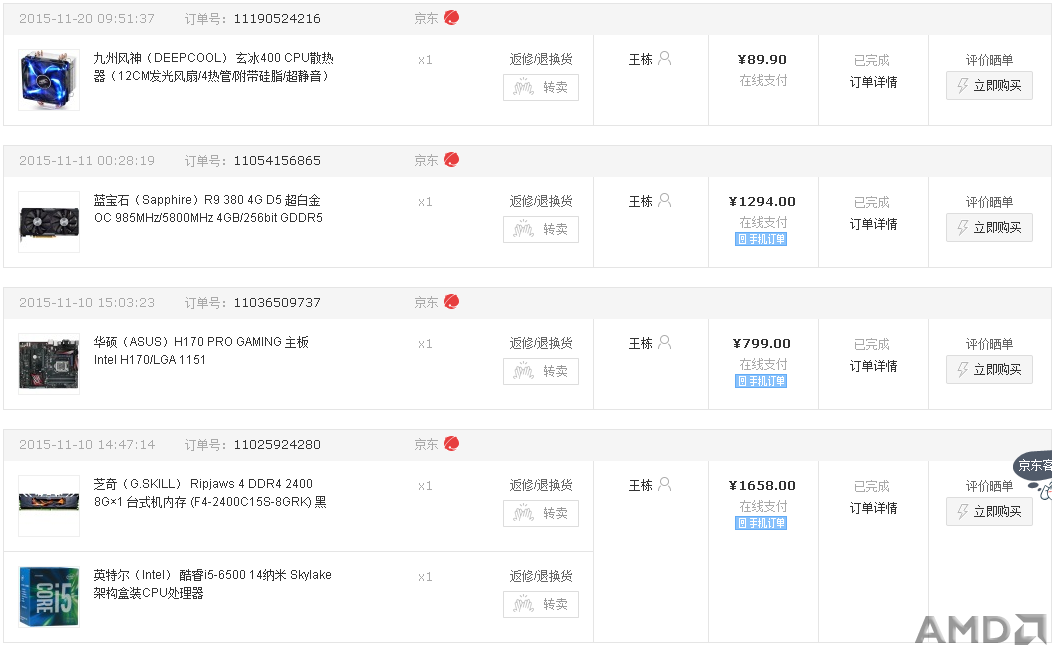1052x650 pixels.
Task: Click 手机订单 badge under ¥1658.00
Action: 761,523
